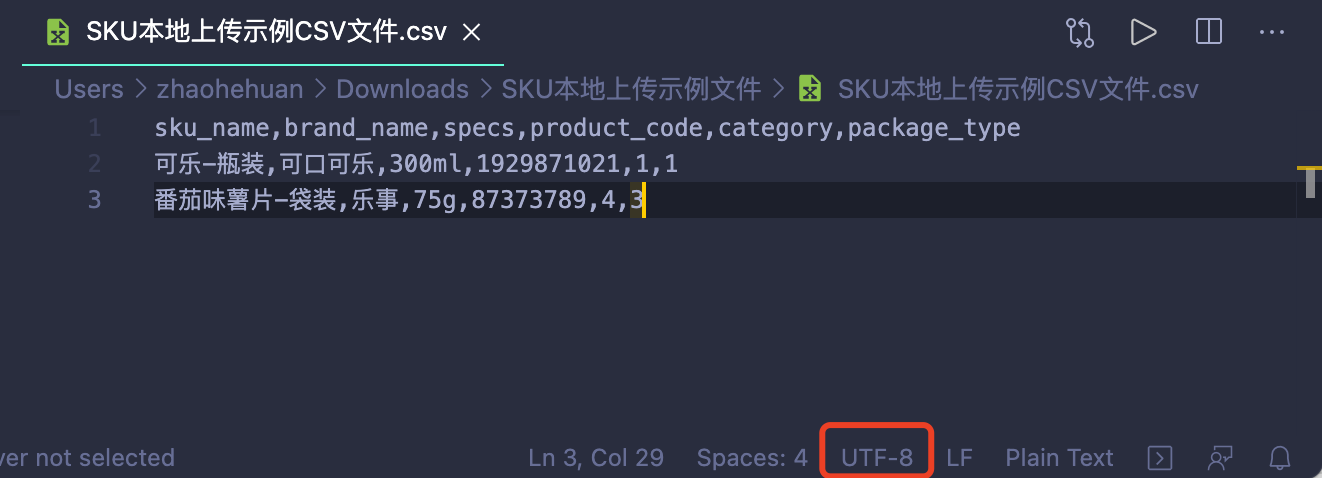Click Ln 3, Col 29 go-to-line indicator

[x=596, y=458]
